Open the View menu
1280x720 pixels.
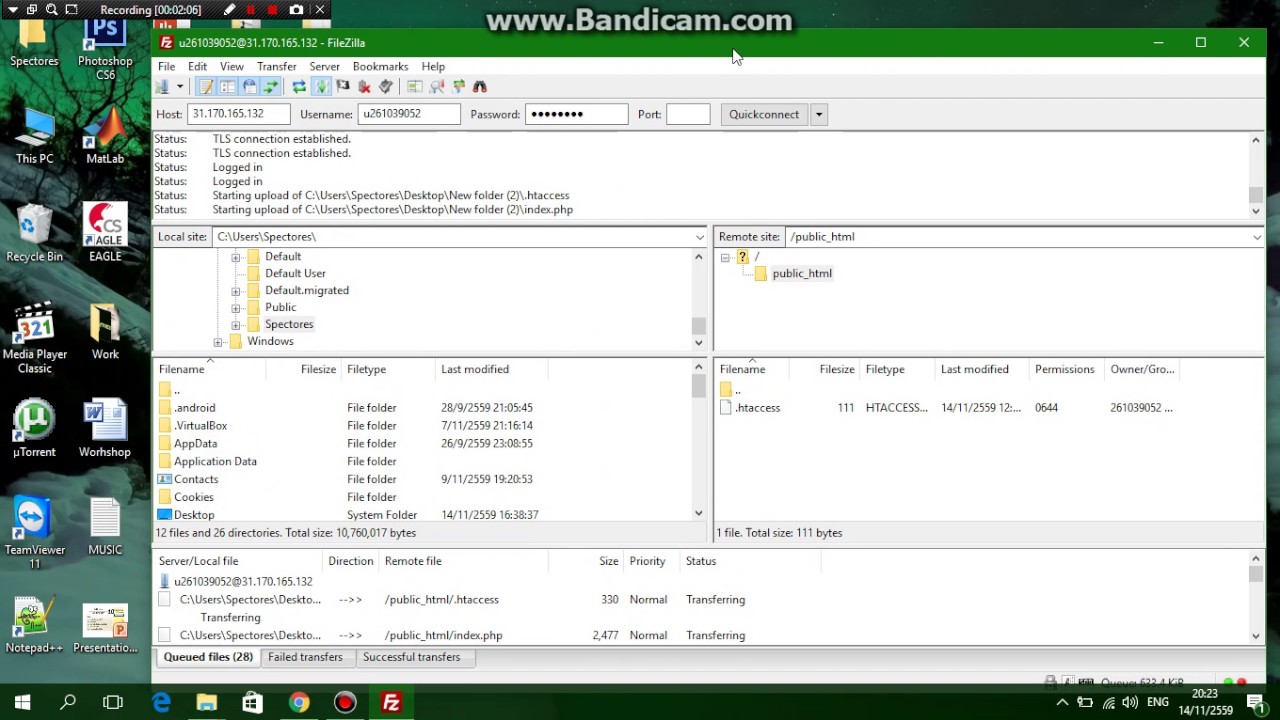[231, 66]
